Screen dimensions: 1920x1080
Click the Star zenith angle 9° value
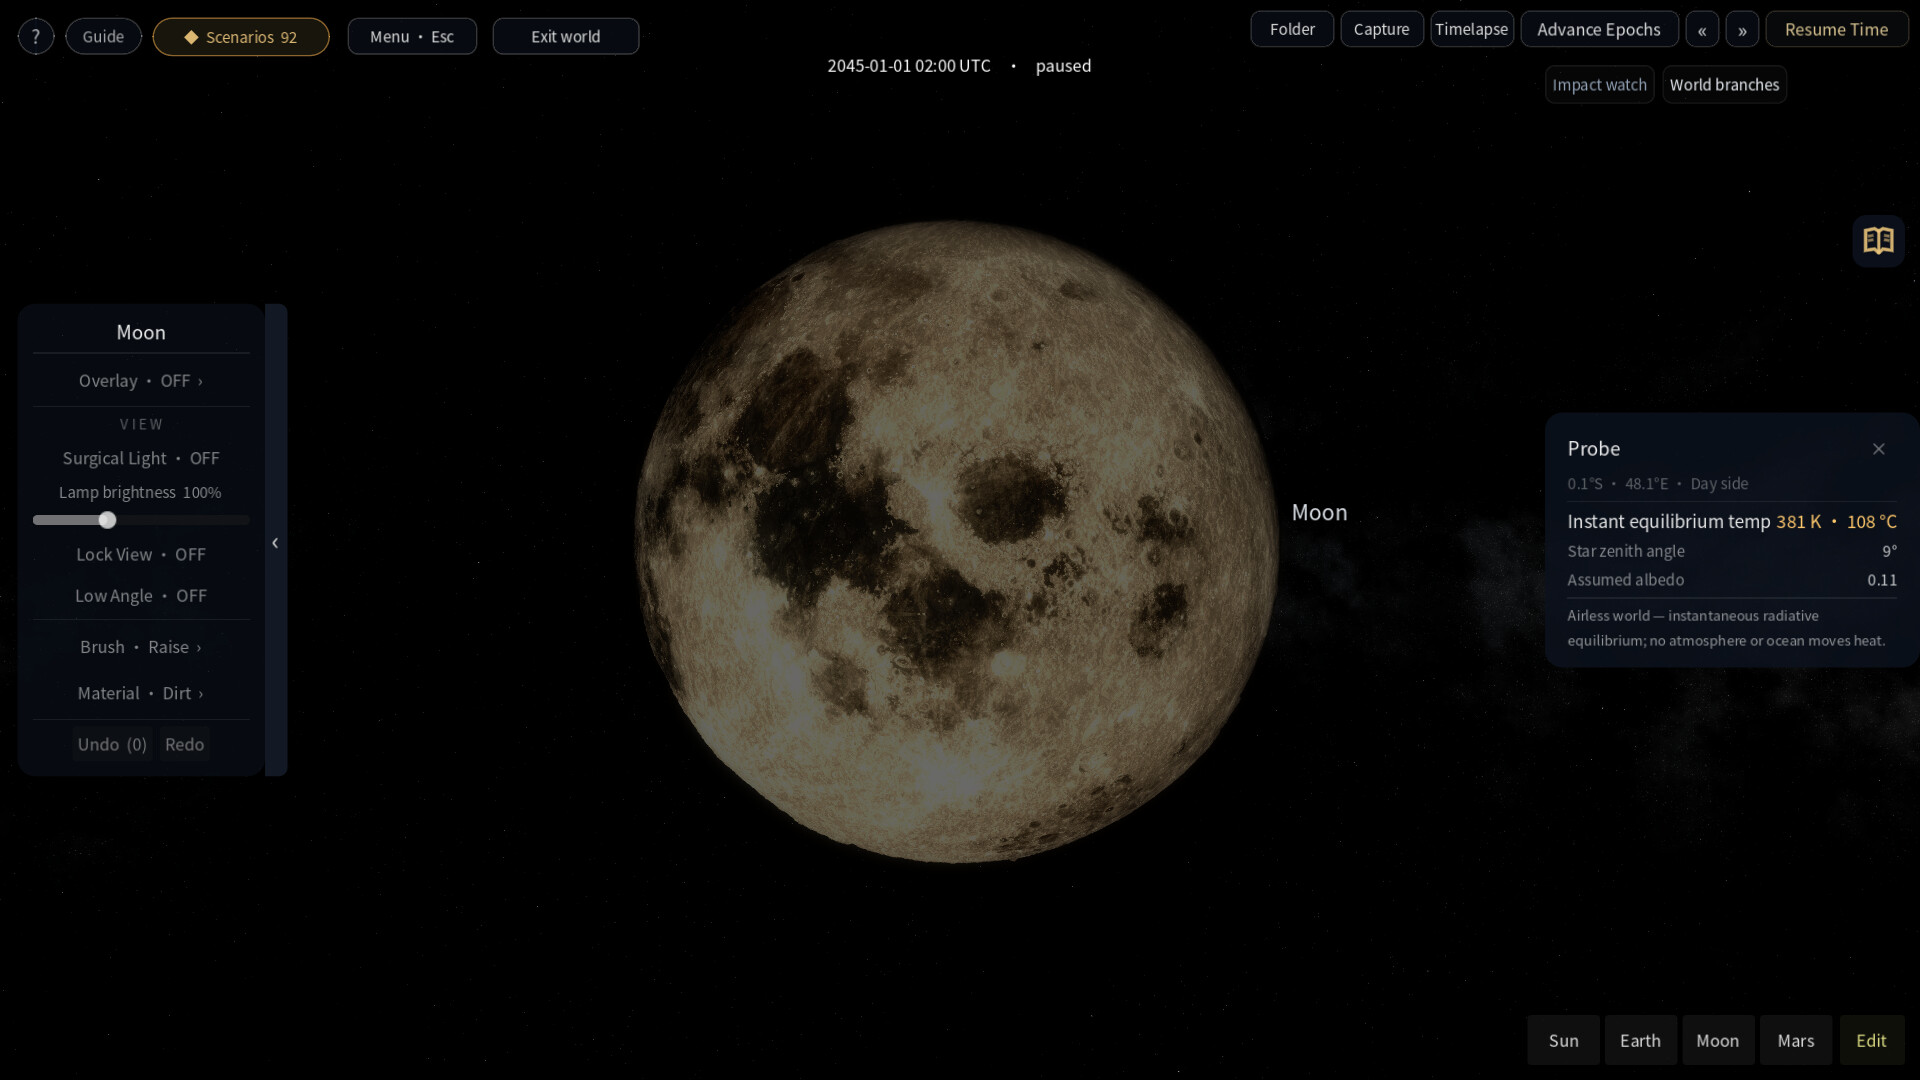(1889, 551)
